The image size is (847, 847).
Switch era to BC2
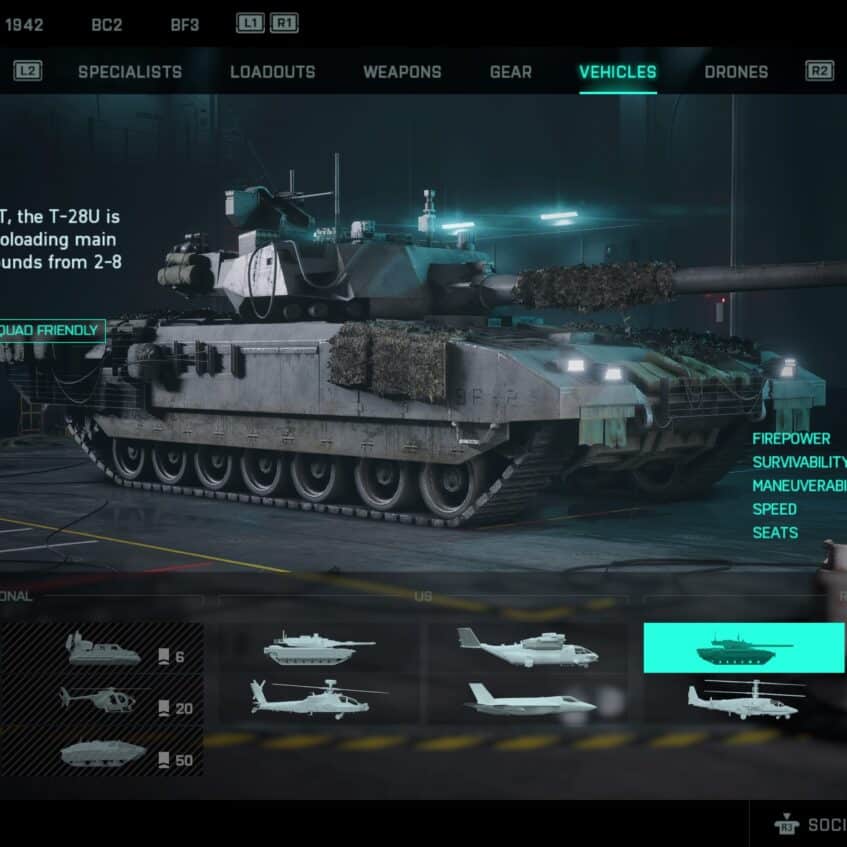(x=107, y=25)
